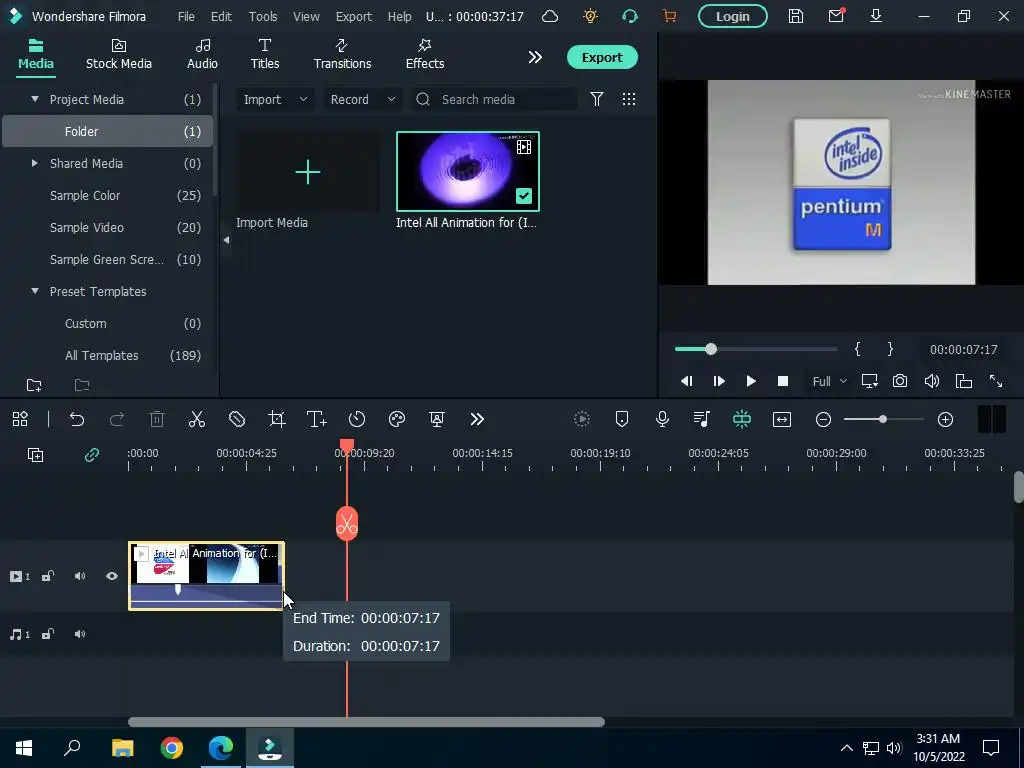This screenshot has width=1024, height=768.
Task: Collapse the Project Media tree
Action: coord(35,99)
